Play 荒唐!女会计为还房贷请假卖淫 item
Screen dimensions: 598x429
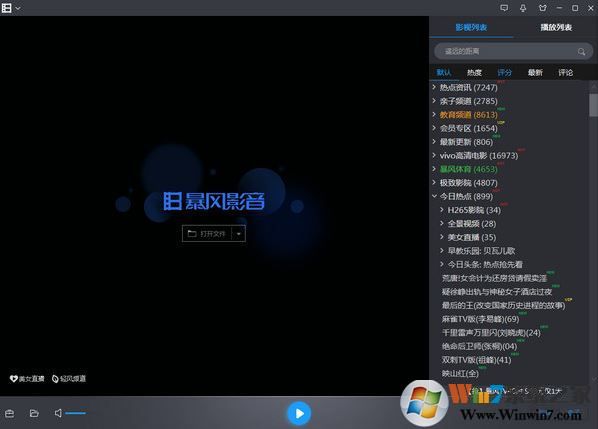pos(494,278)
